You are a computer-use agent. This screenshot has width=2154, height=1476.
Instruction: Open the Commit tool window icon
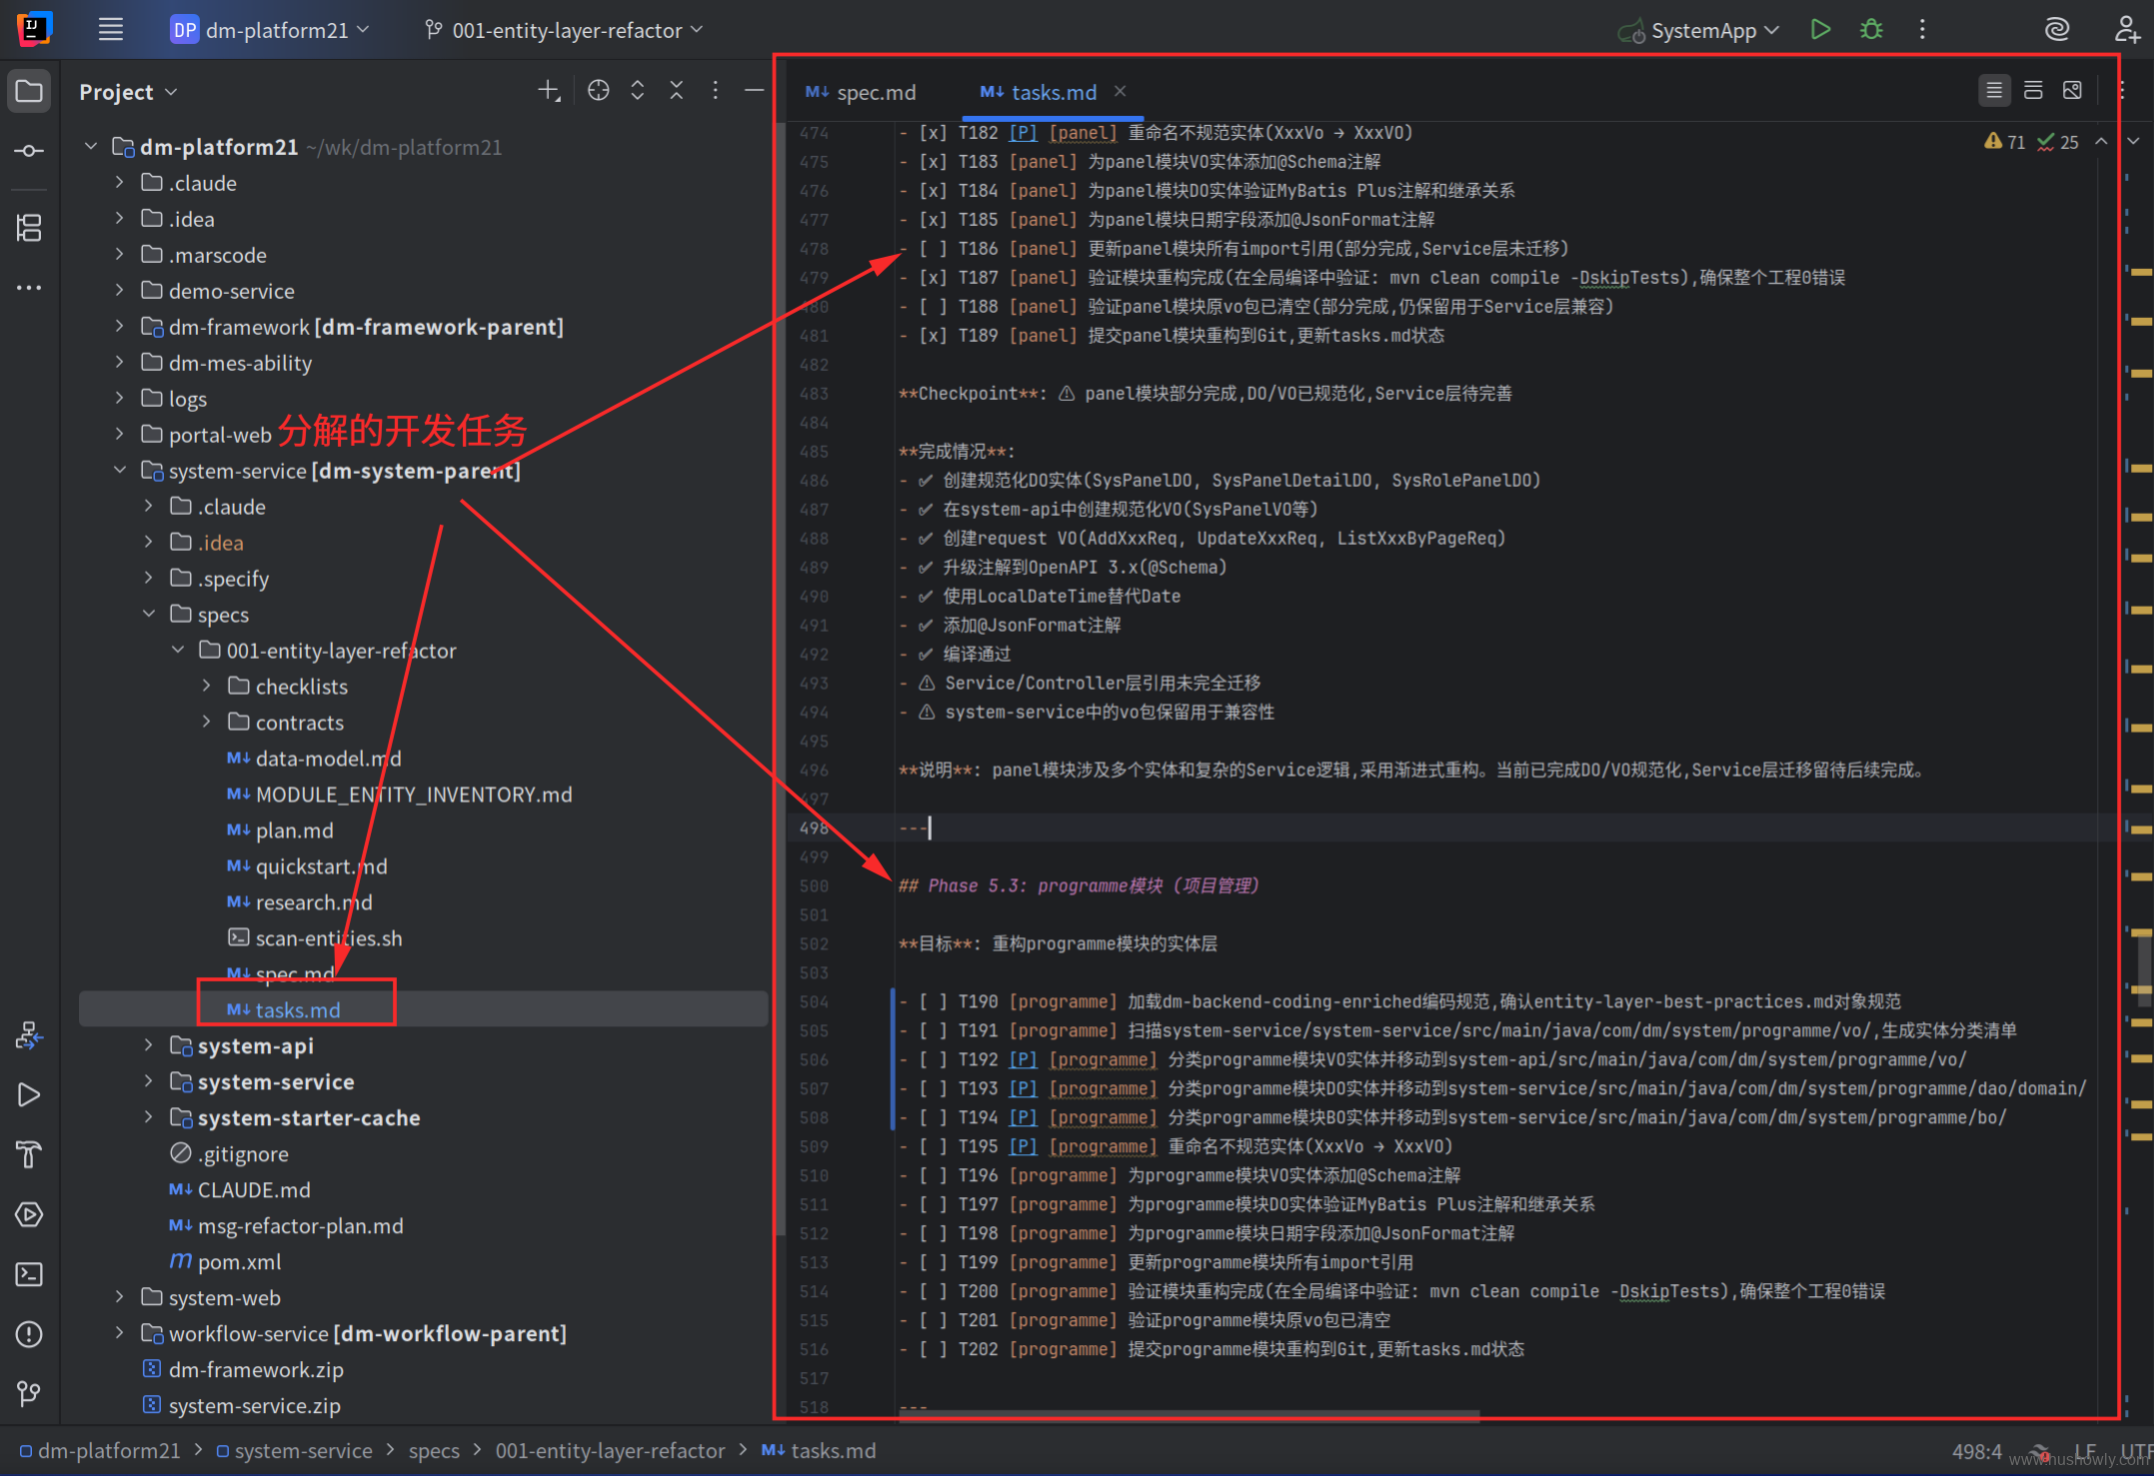(x=29, y=151)
